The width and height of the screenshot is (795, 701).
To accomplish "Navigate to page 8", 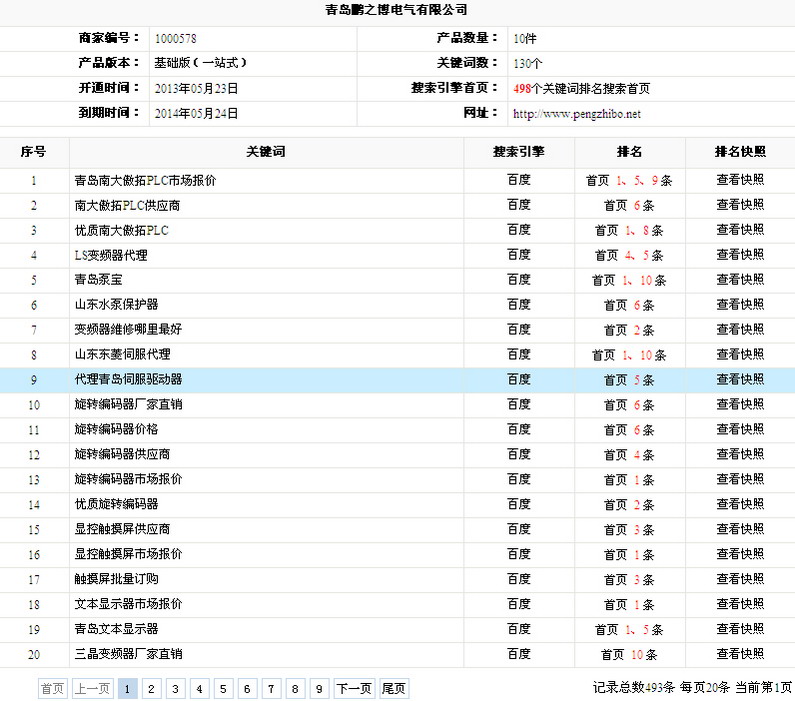I will (295, 688).
